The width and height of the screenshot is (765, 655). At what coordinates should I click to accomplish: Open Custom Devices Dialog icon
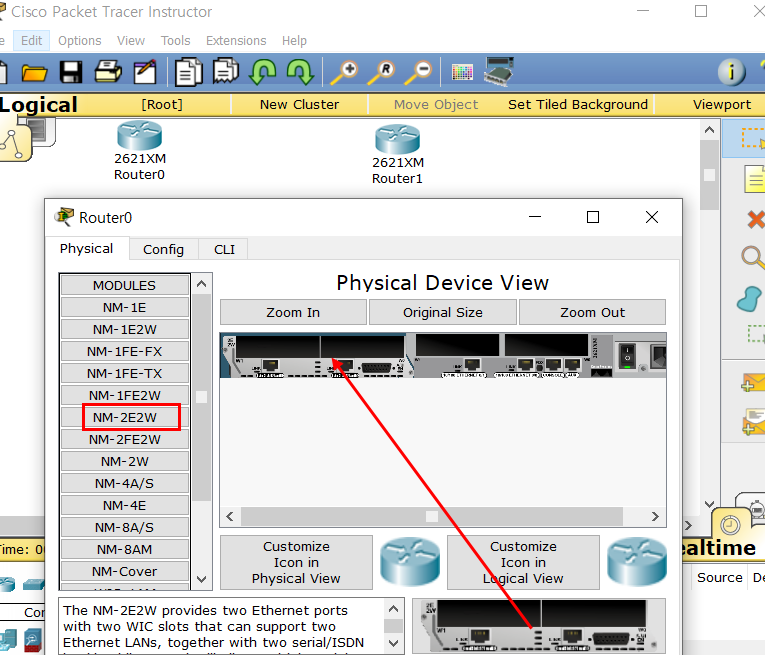[499, 71]
